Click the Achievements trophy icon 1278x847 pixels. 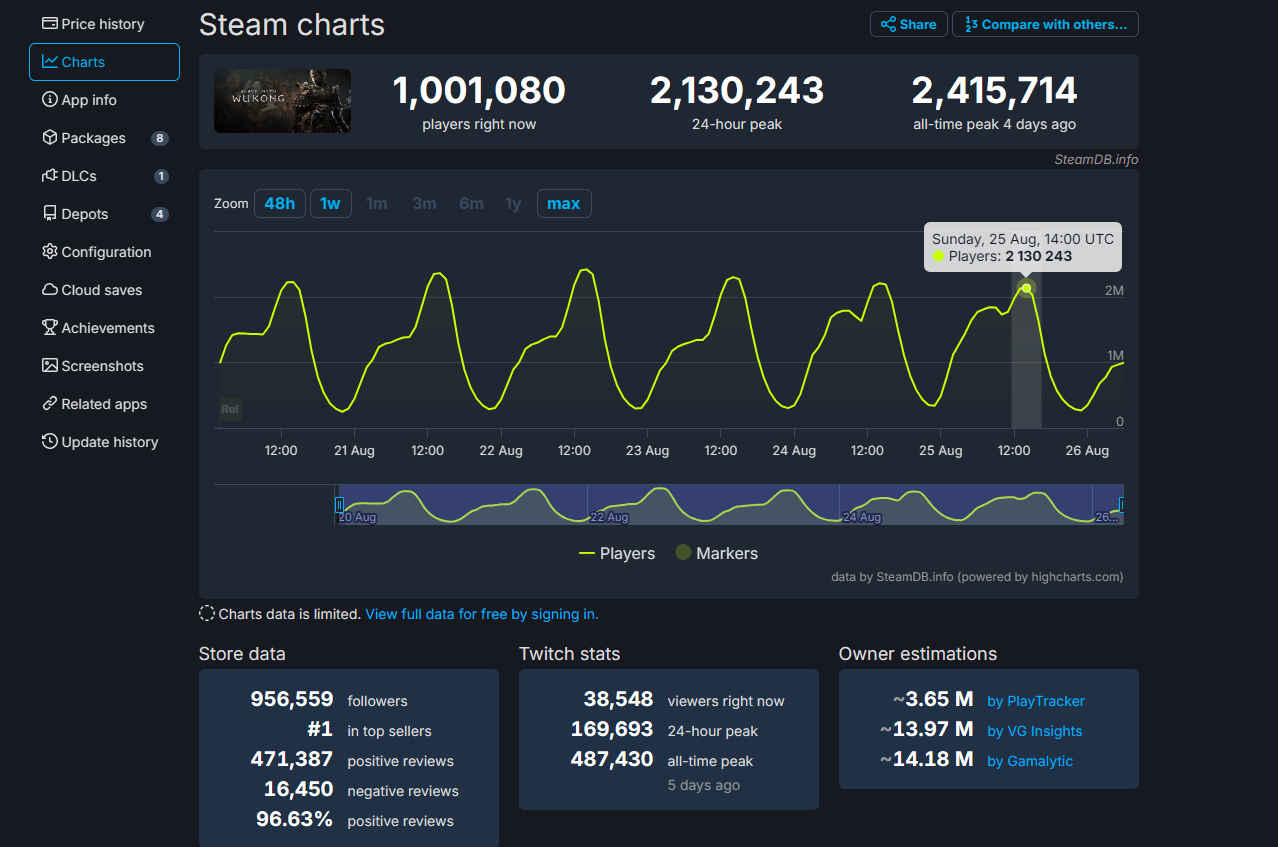pos(48,327)
